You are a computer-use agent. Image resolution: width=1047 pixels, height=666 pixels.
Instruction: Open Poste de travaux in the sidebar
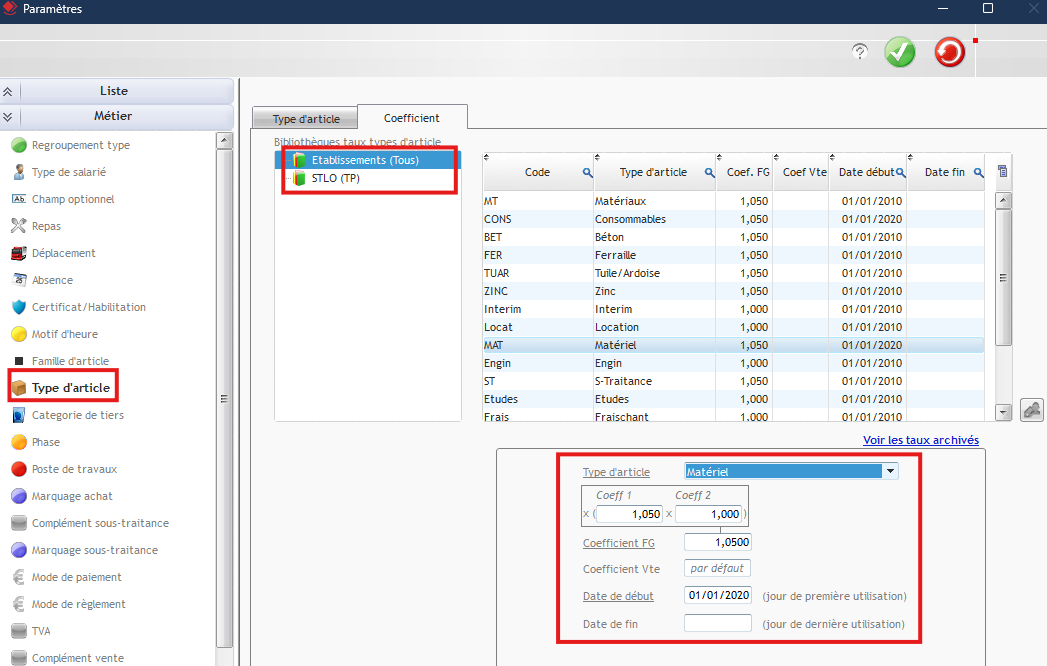click(74, 469)
